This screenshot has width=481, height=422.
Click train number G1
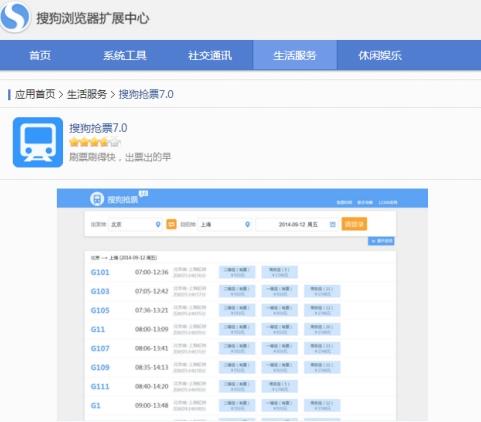pos(95,406)
